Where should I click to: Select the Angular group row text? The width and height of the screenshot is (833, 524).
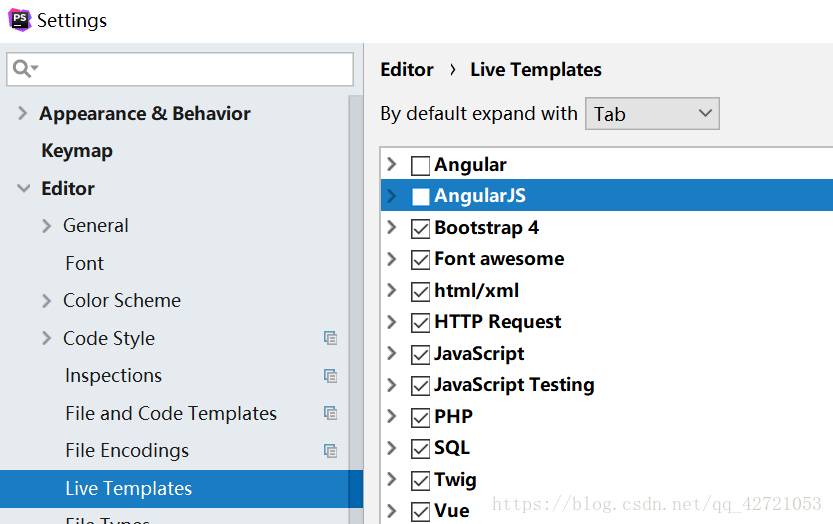470,165
